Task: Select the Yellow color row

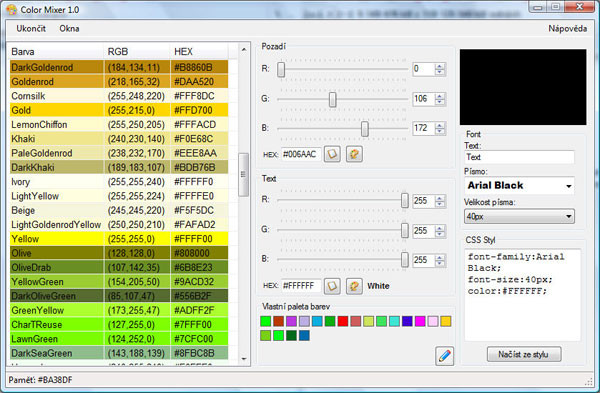Action: (119, 239)
